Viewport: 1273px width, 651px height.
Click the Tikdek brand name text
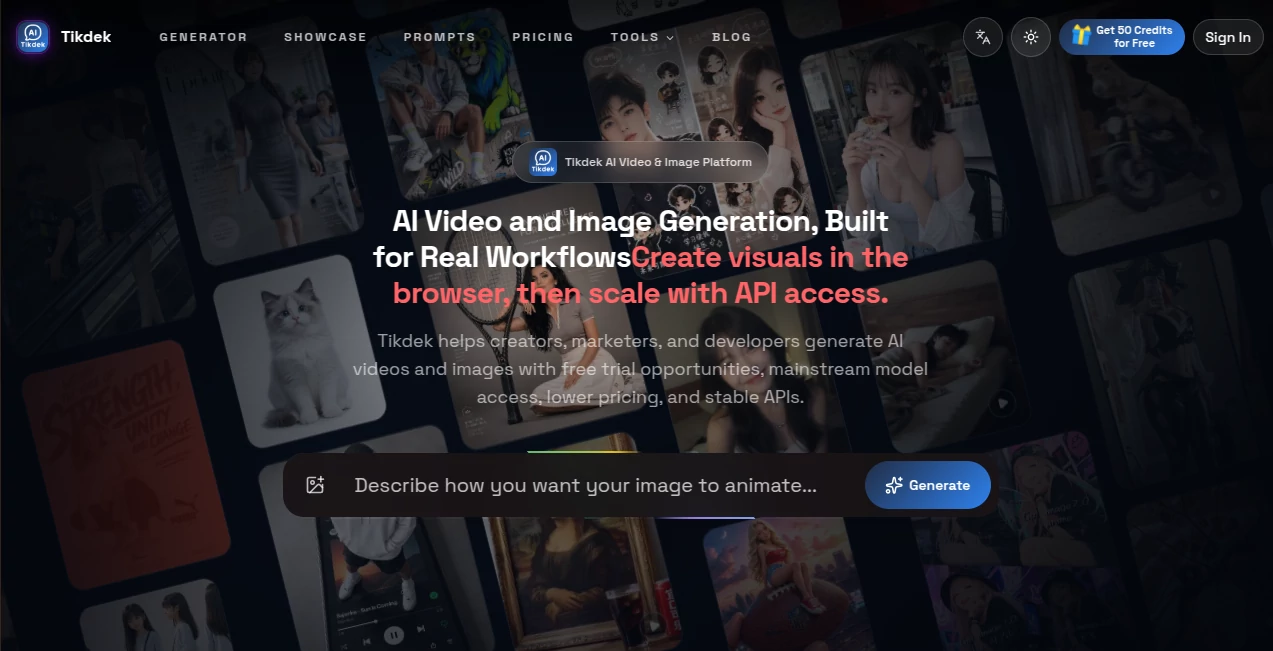tap(86, 37)
